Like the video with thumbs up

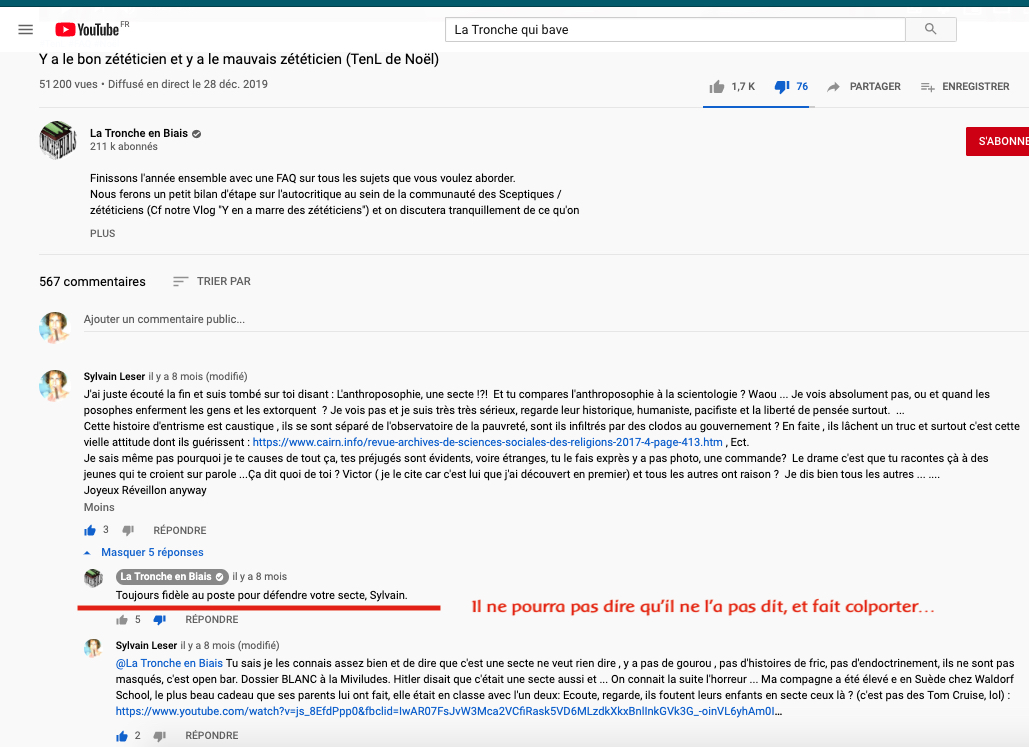[x=717, y=87]
